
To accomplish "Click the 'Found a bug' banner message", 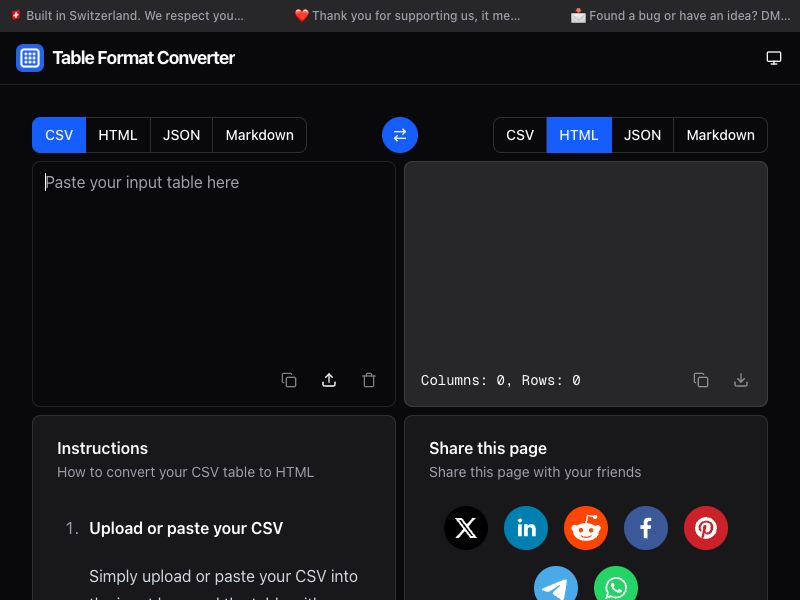I will [678, 16].
